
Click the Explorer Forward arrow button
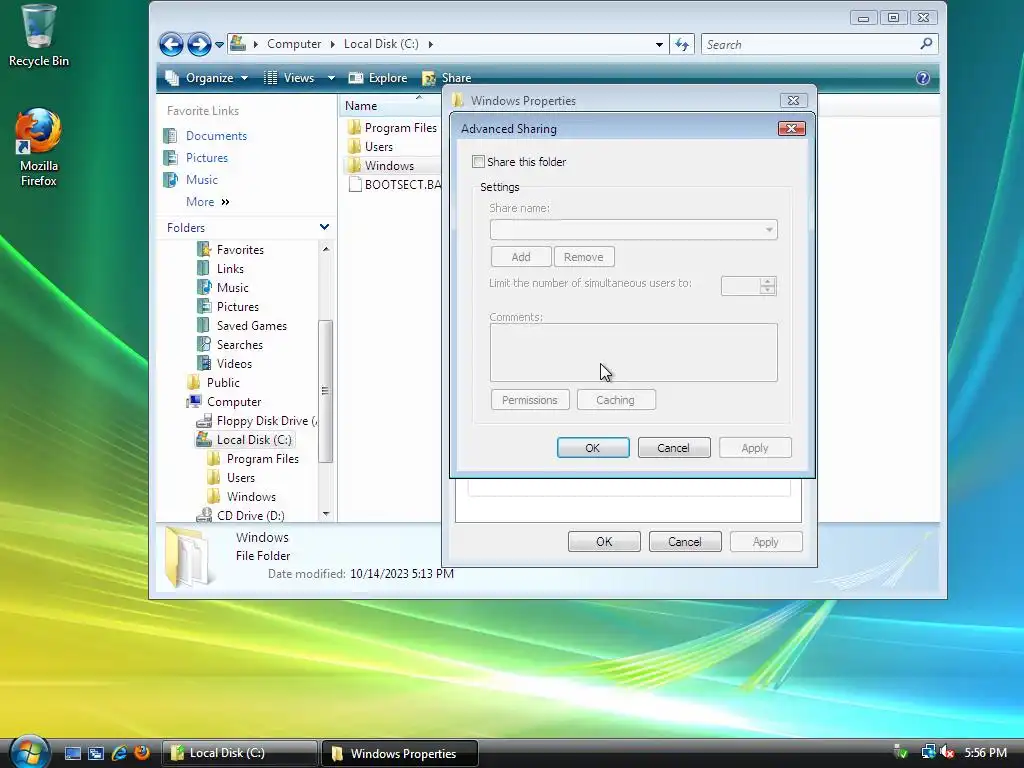click(199, 44)
